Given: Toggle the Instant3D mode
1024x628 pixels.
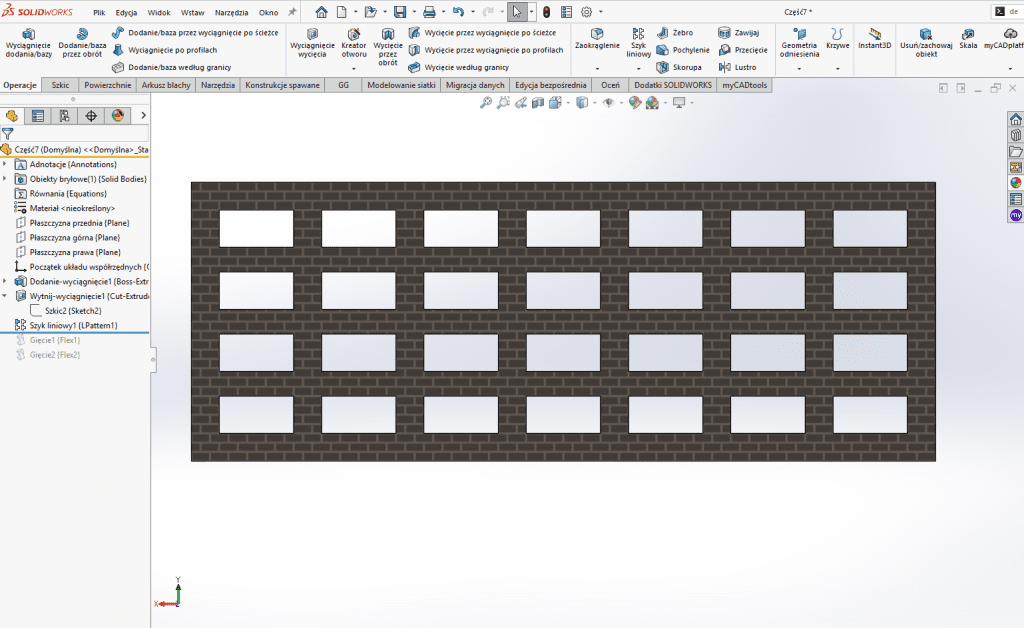Looking at the screenshot, I should click(874, 39).
